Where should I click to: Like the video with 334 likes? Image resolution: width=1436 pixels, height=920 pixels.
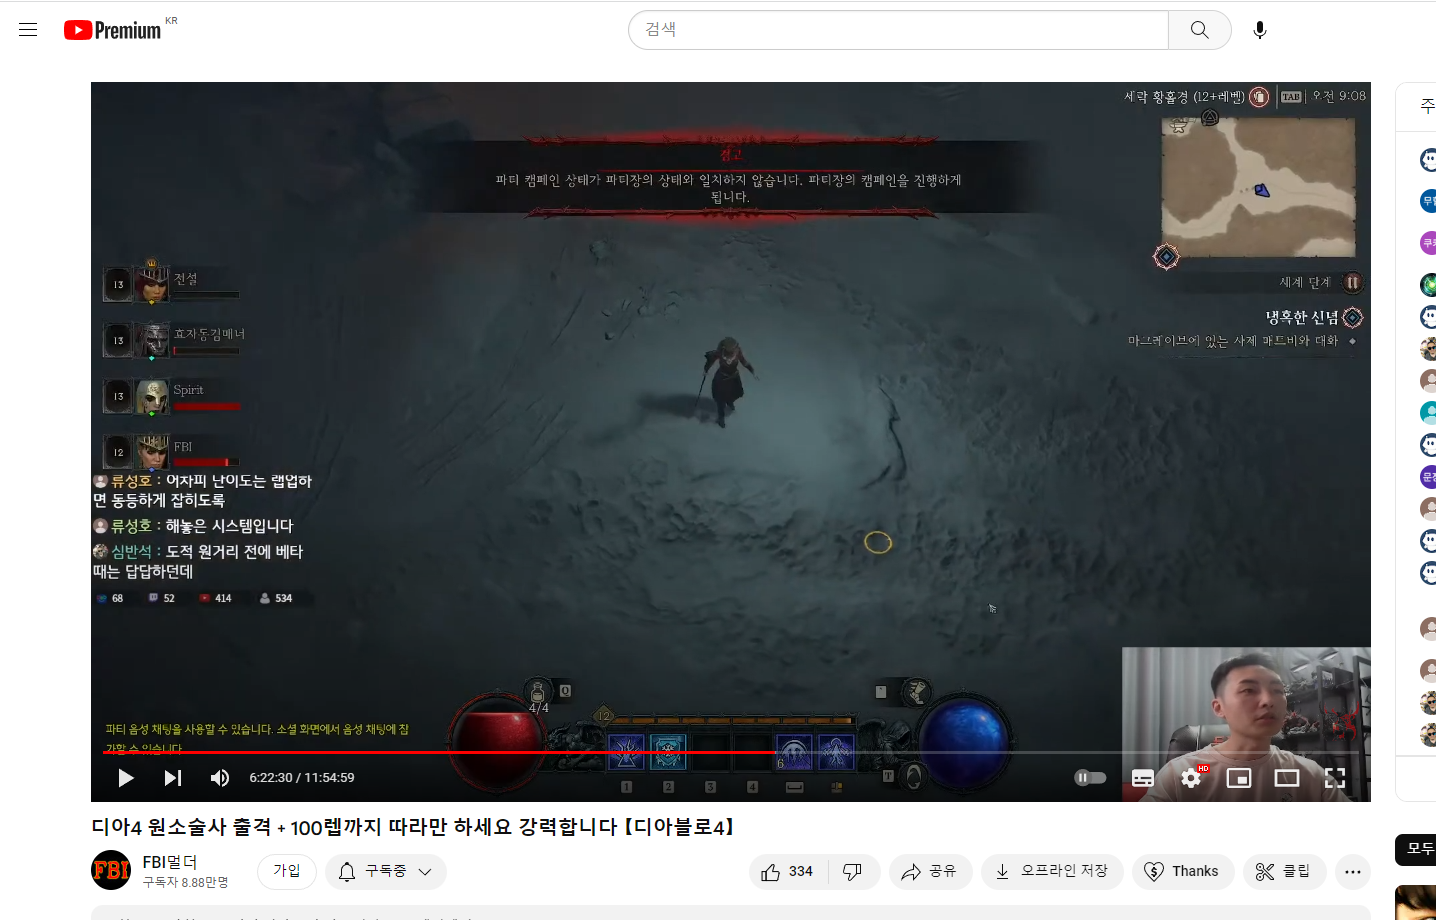786,871
